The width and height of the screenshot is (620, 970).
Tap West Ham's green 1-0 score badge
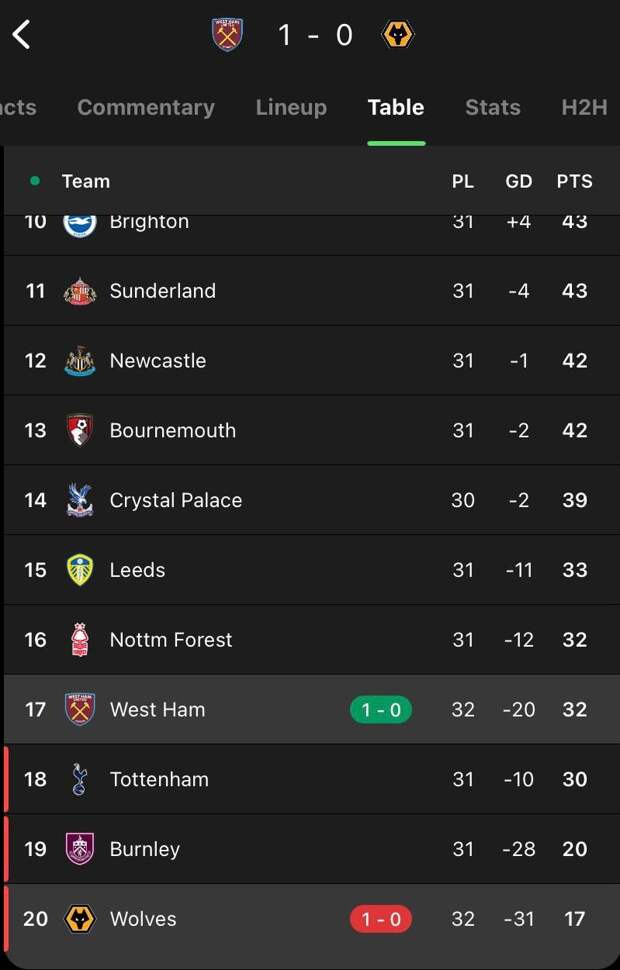click(x=381, y=710)
